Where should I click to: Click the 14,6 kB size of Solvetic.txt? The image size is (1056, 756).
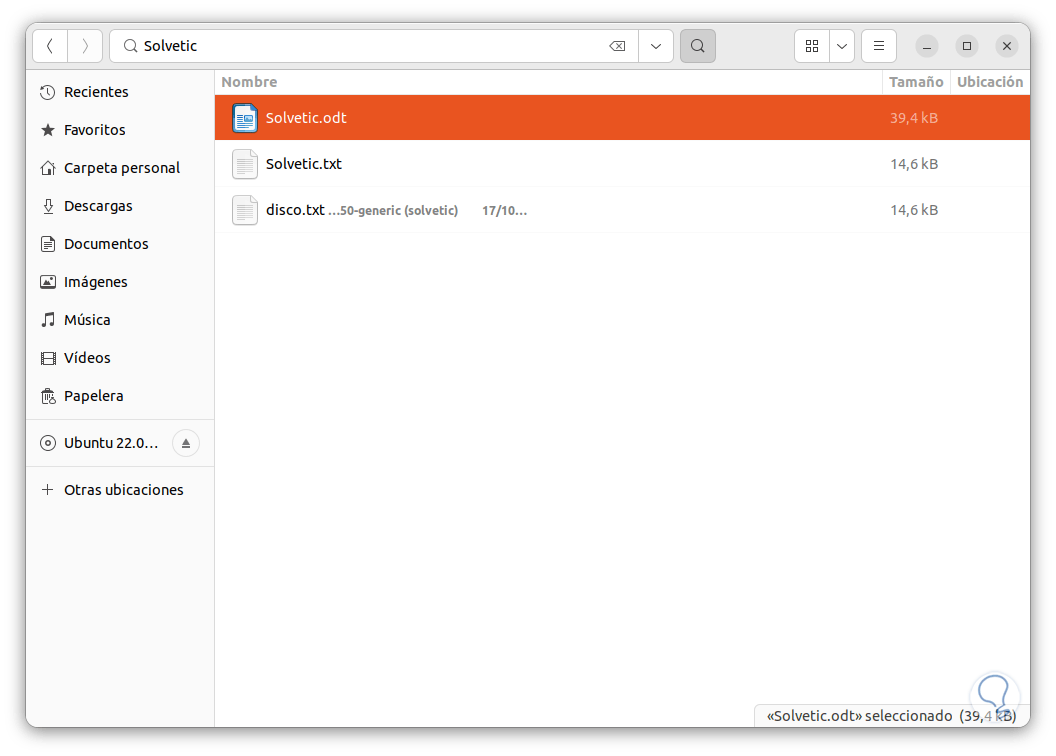914,164
